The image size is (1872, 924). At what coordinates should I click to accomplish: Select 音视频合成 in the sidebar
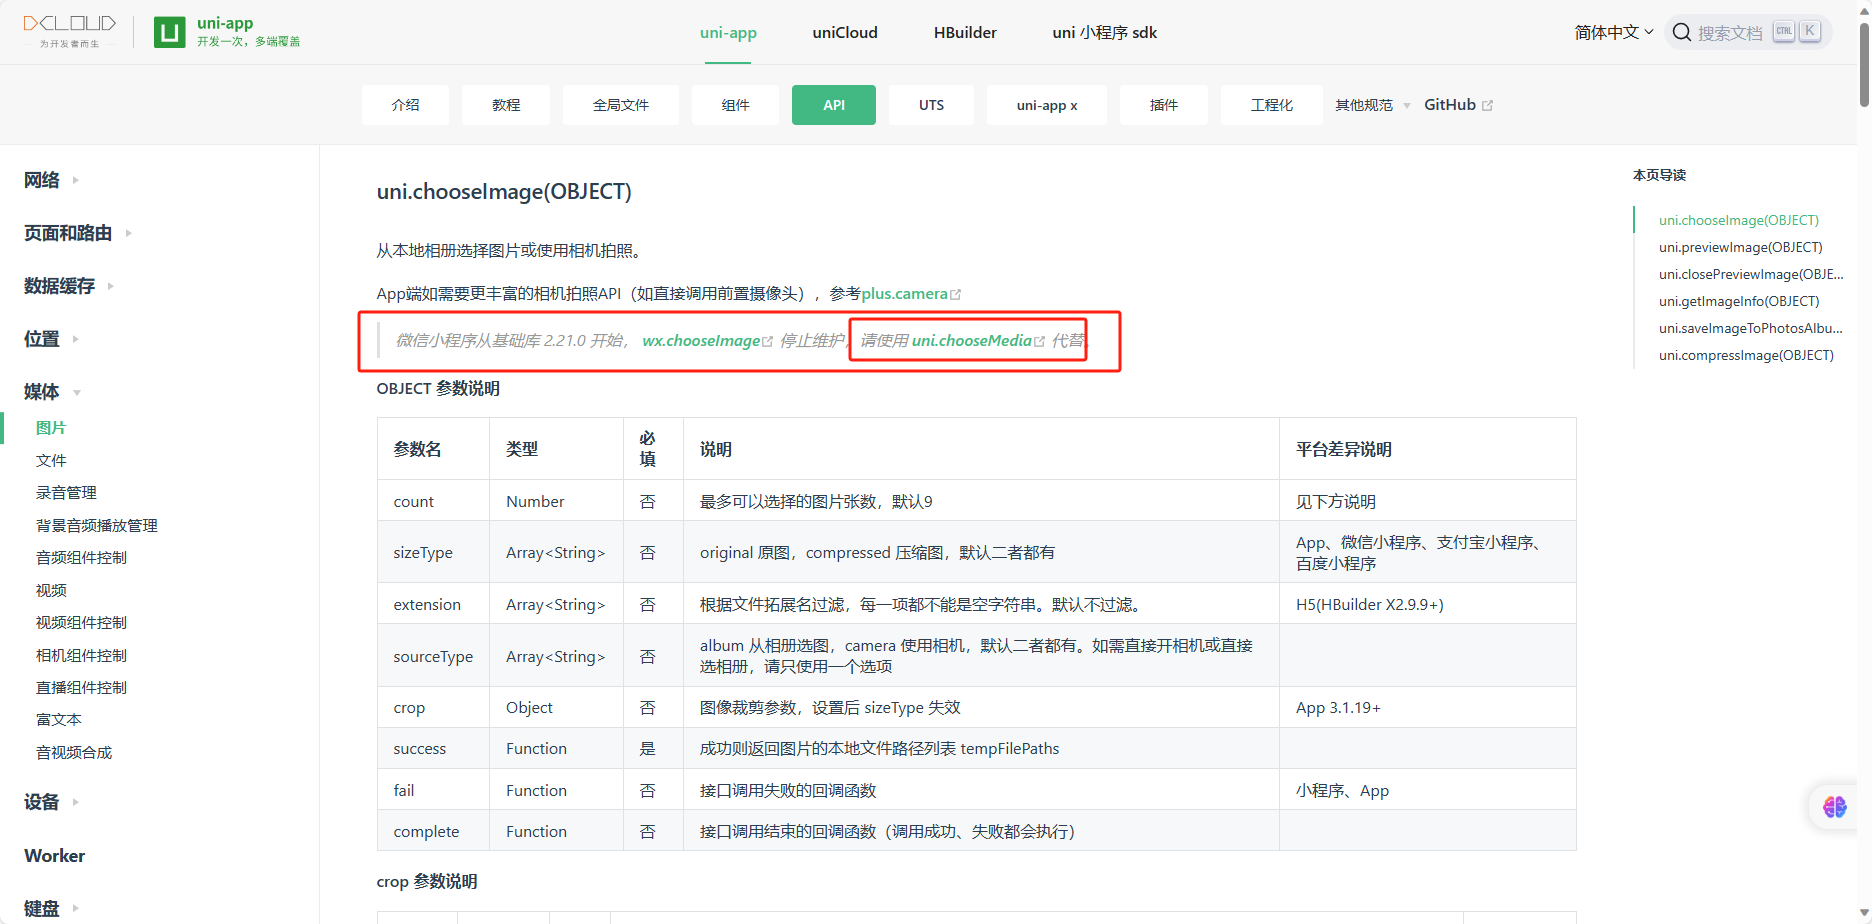click(x=74, y=753)
